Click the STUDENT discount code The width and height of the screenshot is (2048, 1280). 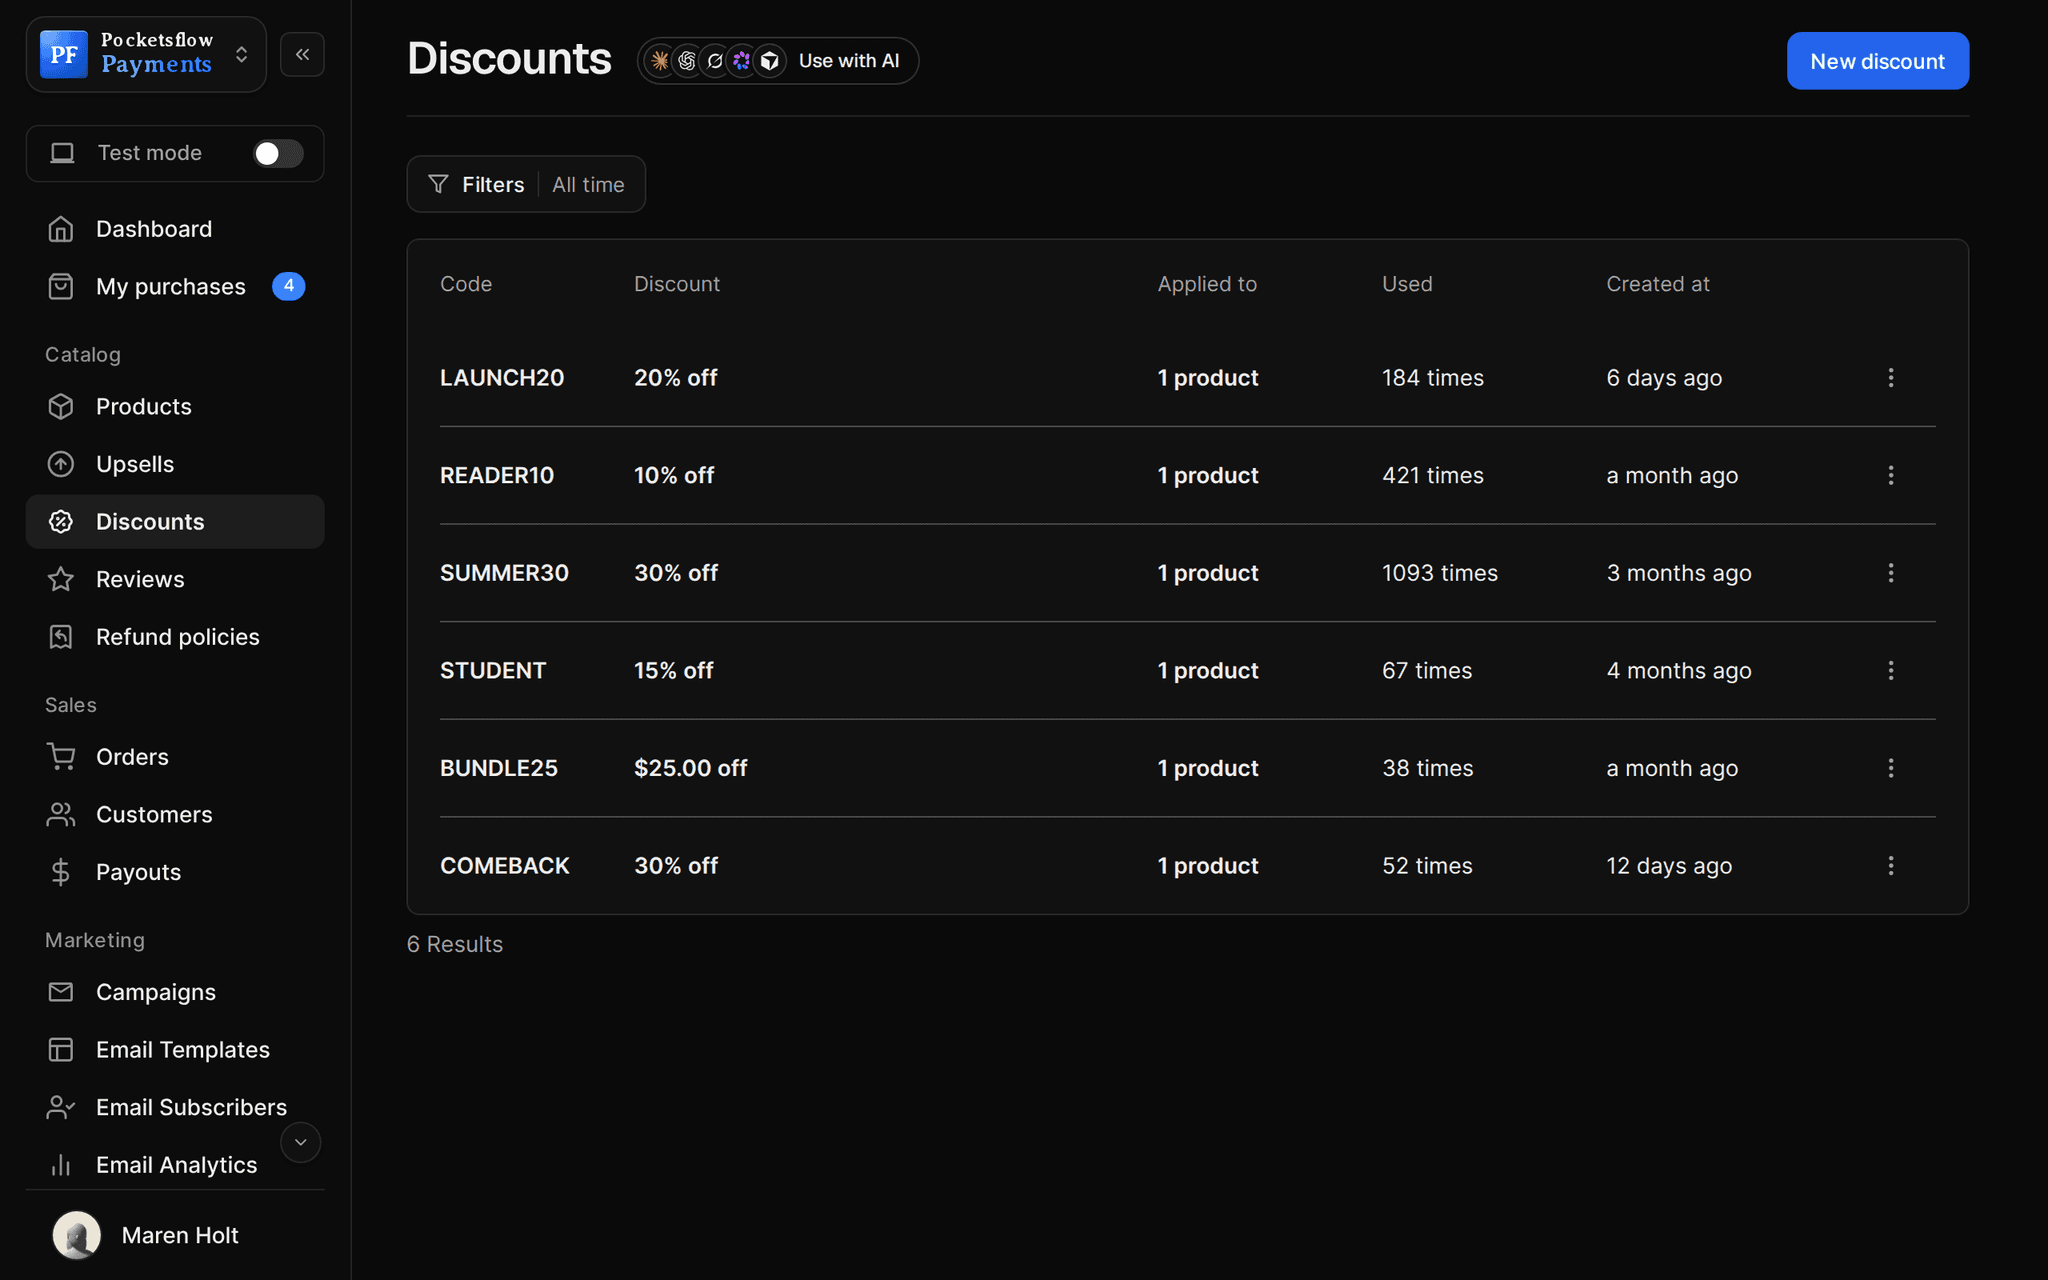493,670
